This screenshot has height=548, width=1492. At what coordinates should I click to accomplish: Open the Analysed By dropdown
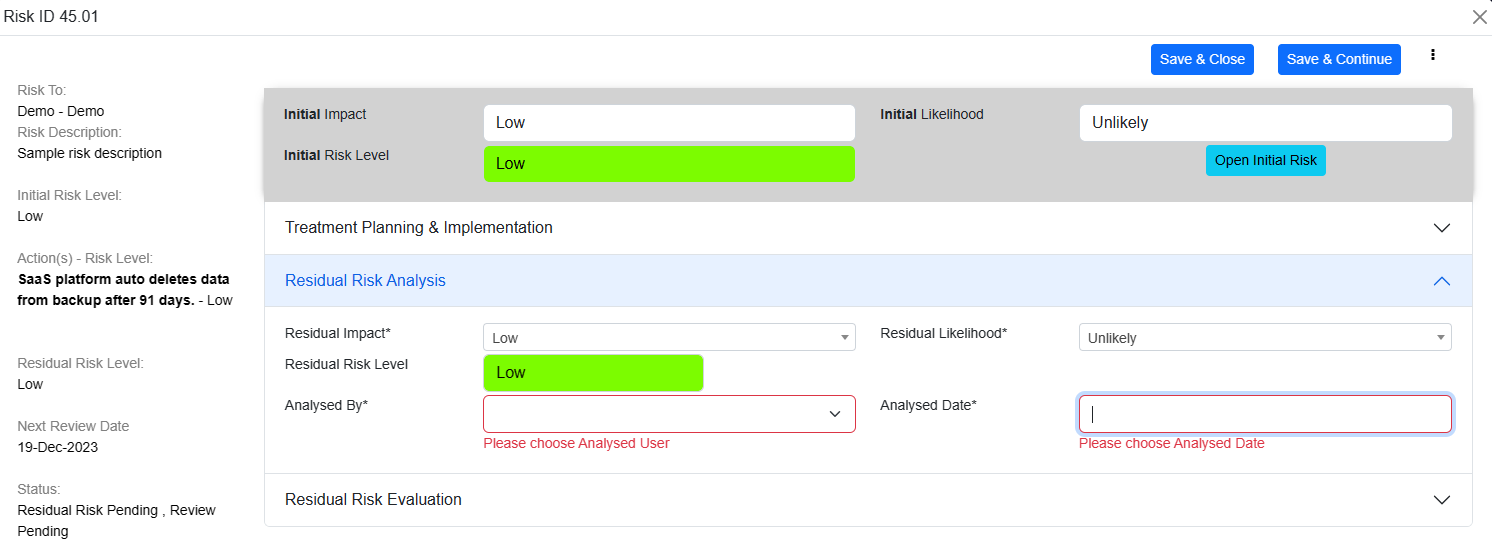tap(668, 414)
